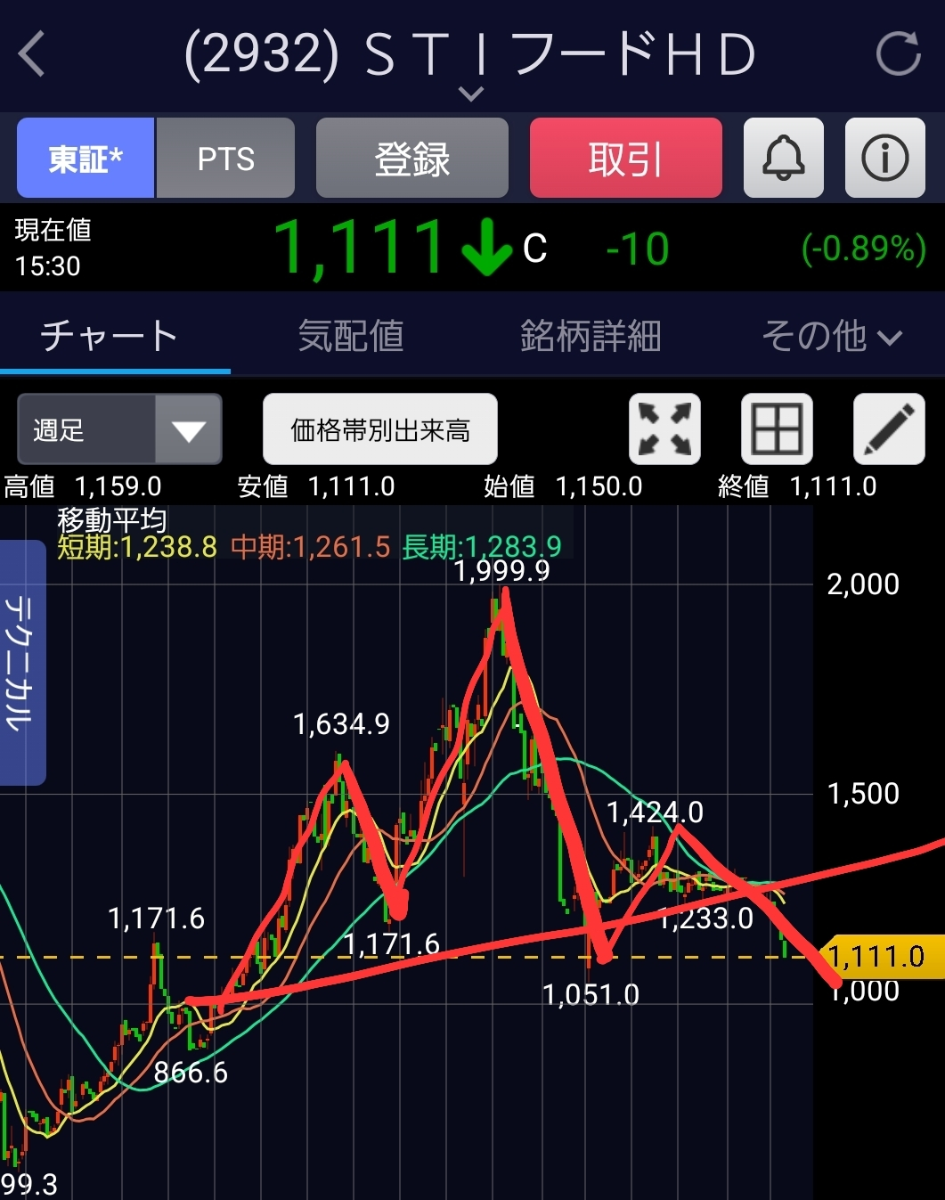Open 週足 timeframe dropdown

click(119, 430)
